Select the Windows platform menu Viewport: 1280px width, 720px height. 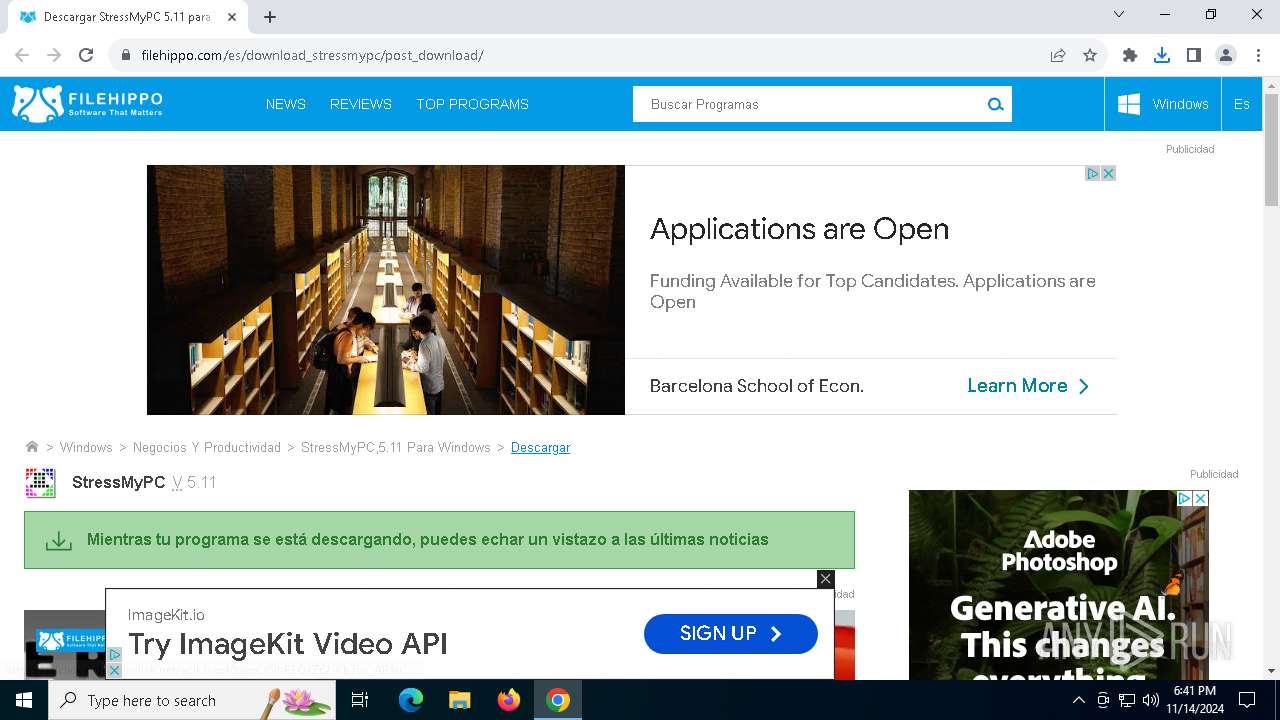1163,104
